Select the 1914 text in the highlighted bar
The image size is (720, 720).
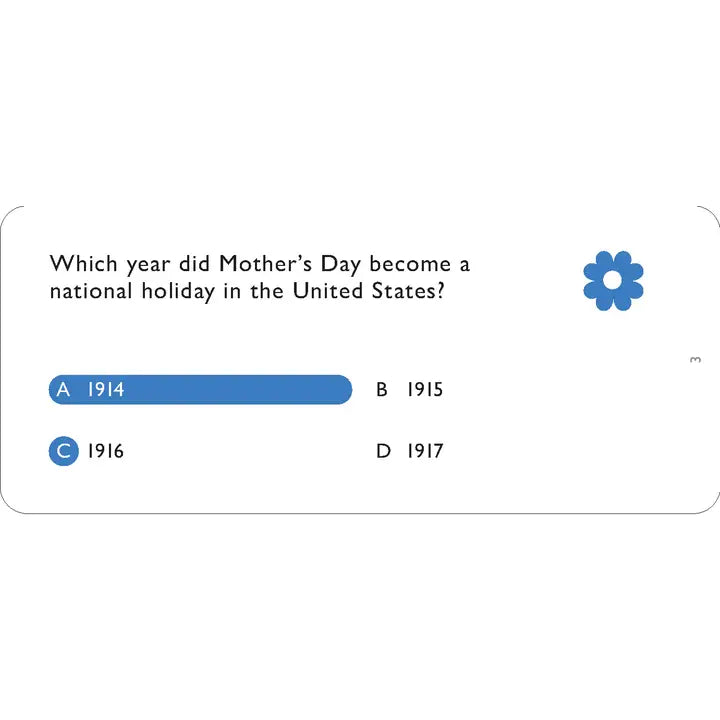tap(106, 389)
